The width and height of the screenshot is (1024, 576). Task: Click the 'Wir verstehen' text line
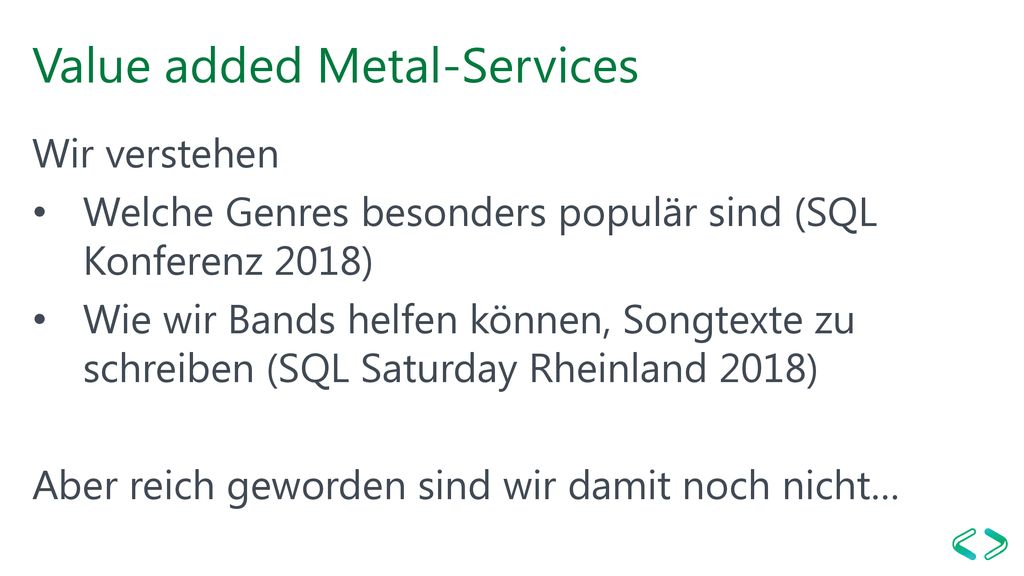(x=155, y=154)
